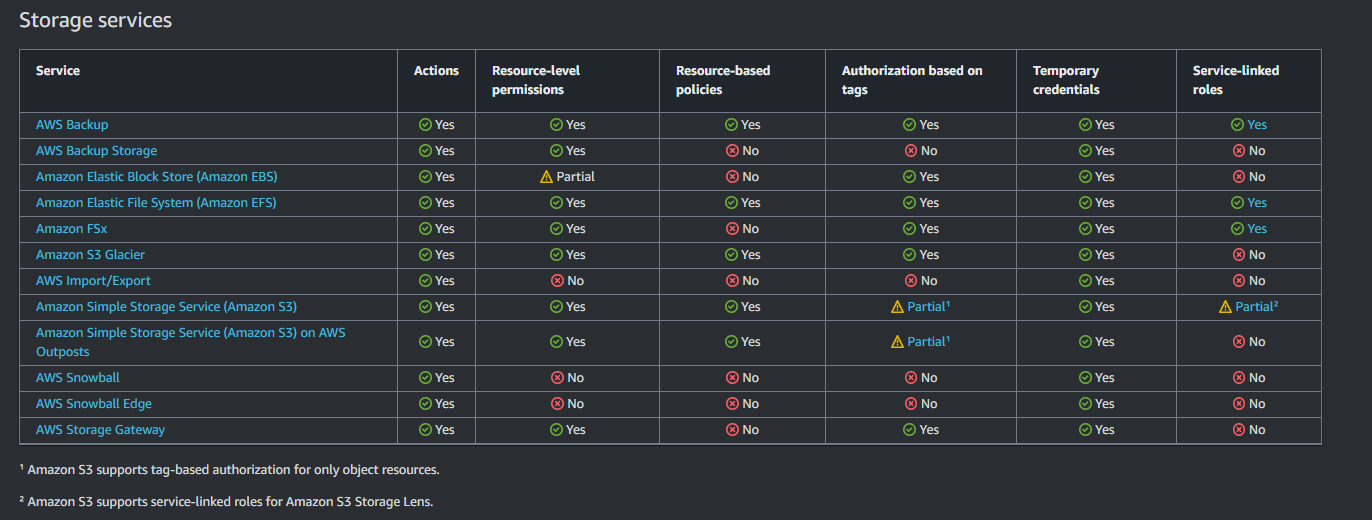
Task: Open Amazon Simple Storage Service (Amazon S3) link
Action: [x=166, y=307]
